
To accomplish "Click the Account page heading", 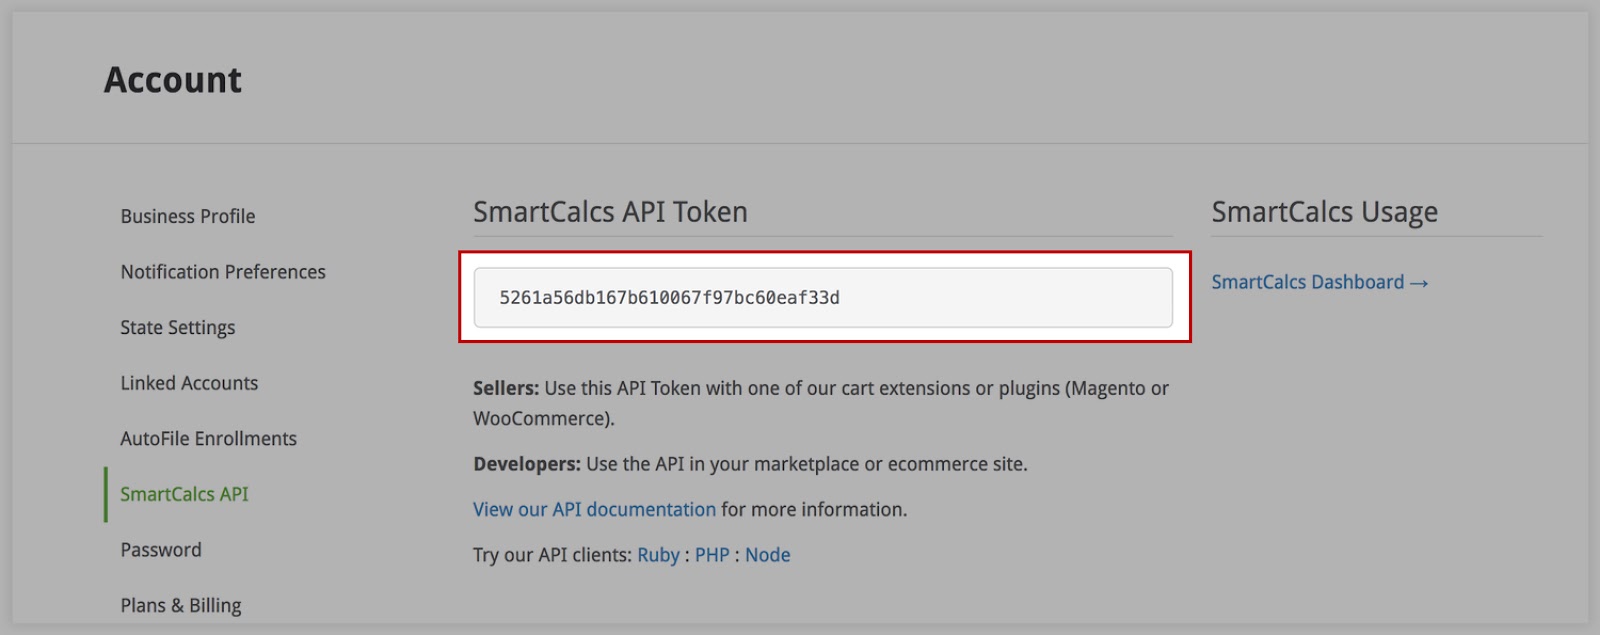I will point(173,80).
